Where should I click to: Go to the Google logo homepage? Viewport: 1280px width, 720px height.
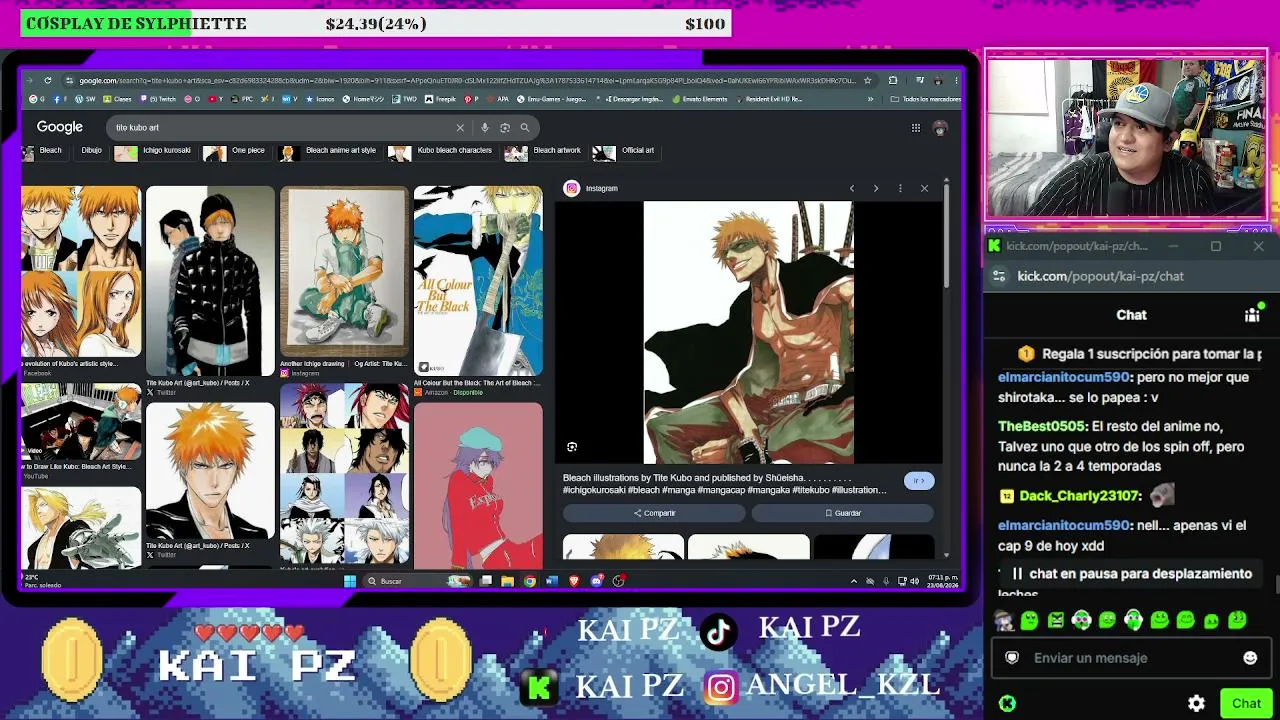[x=60, y=127]
